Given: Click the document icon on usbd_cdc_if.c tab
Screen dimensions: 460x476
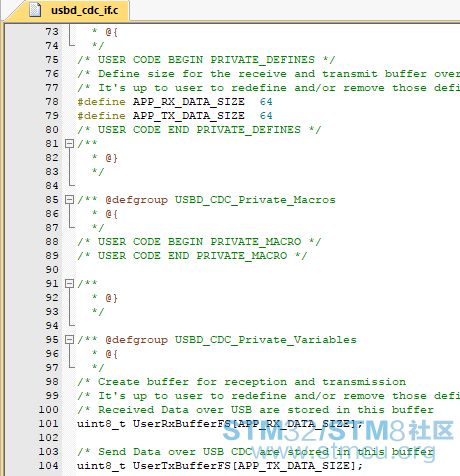Looking at the screenshot, I should [x=35, y=10].
